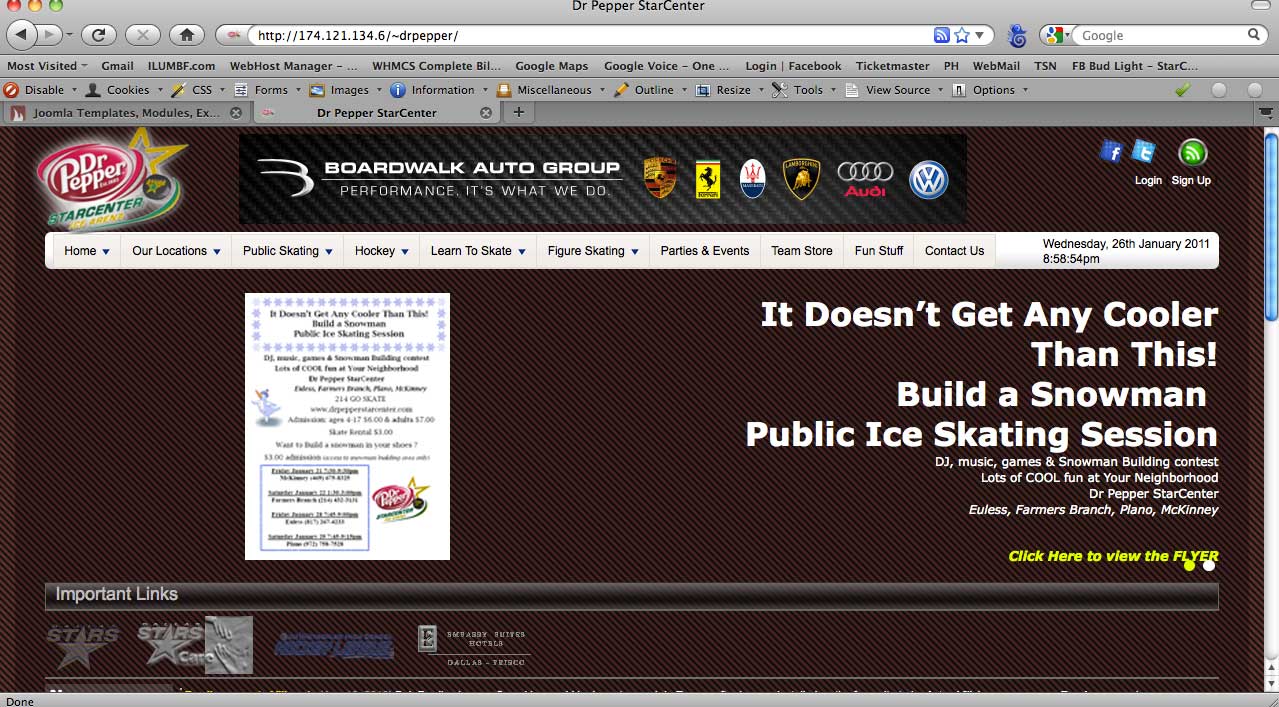Click the Stop loading X button
Viewport: 1279px width, 707px height.
(143, 35)
